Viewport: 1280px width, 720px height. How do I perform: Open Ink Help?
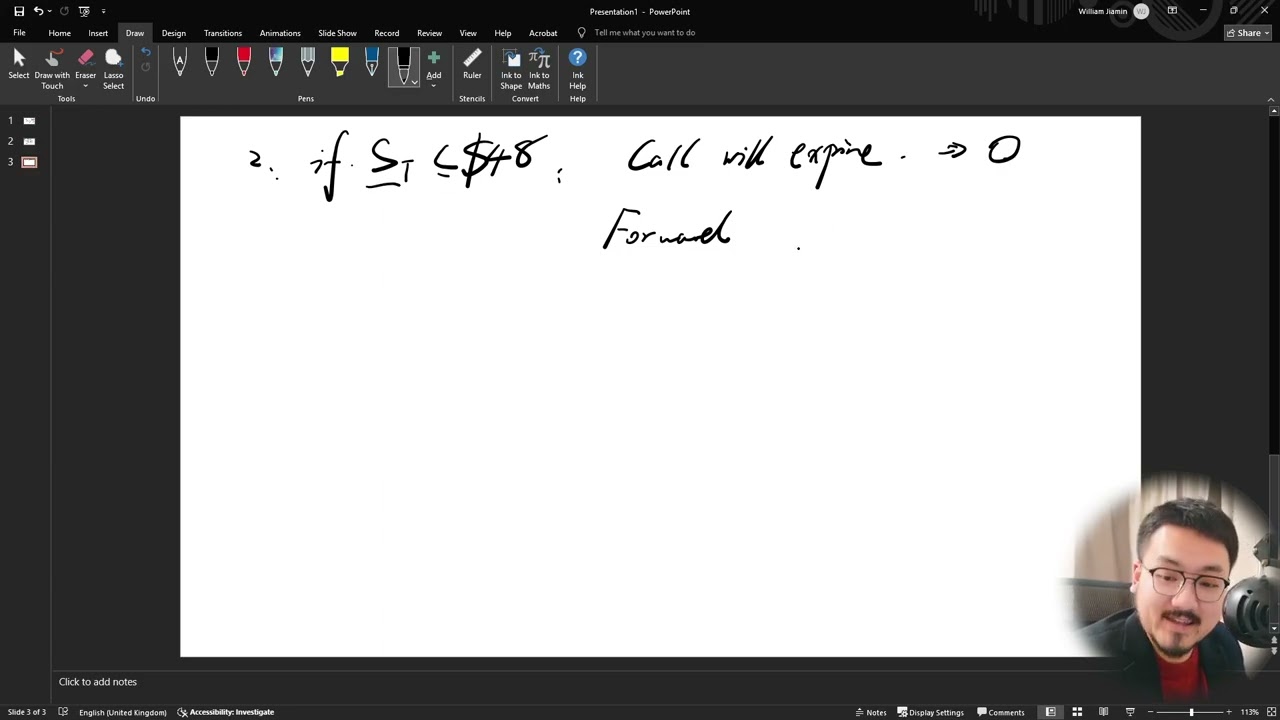[578, 69]
